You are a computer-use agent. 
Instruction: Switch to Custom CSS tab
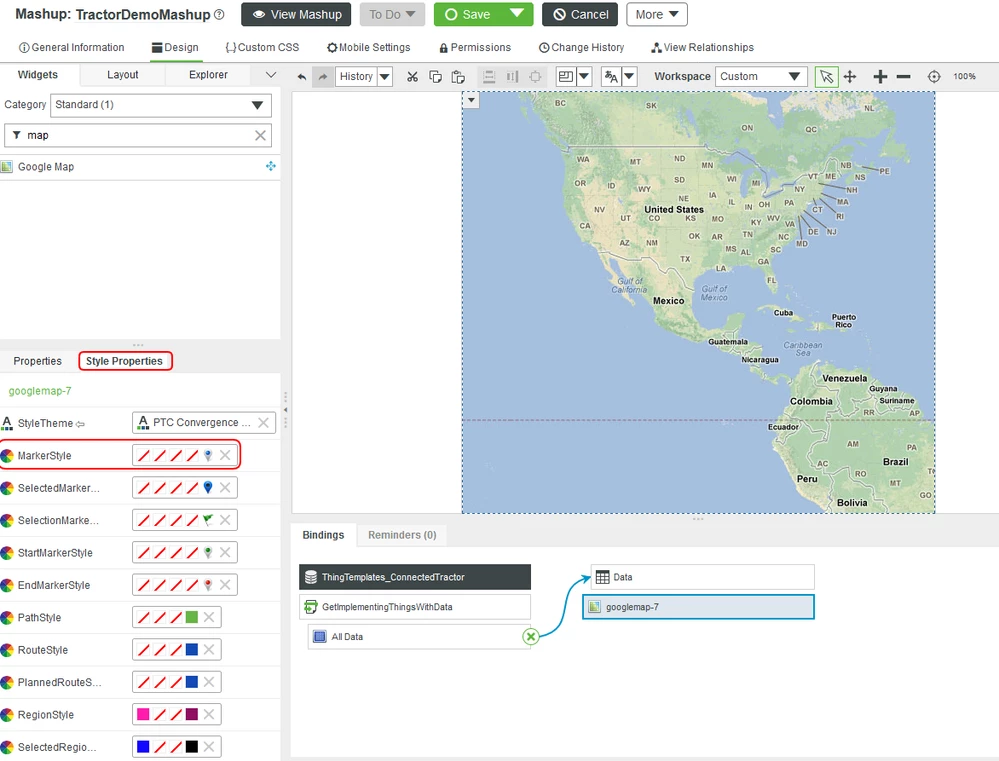(262, 48)
